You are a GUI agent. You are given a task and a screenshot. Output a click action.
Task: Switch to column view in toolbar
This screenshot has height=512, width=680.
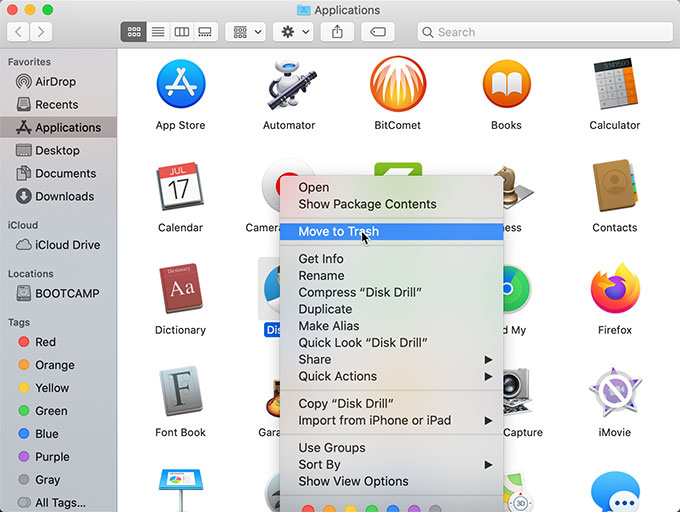point(182,32)
